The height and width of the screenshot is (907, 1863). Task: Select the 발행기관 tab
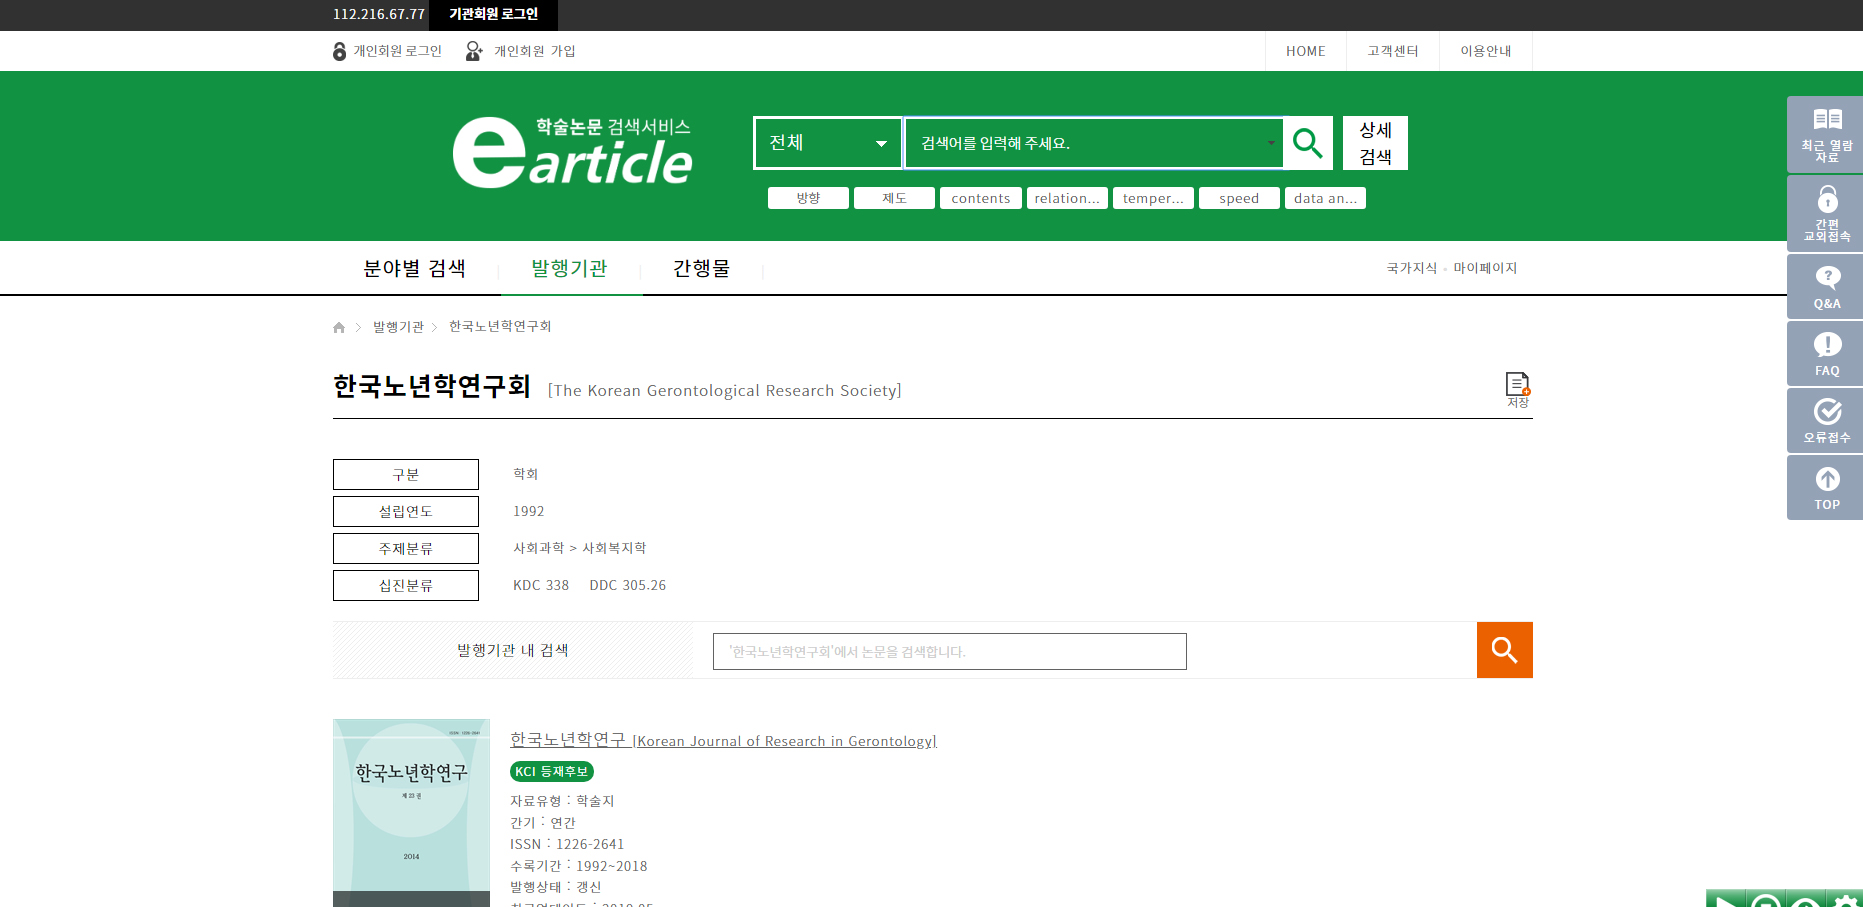click(x=569, y=268)
